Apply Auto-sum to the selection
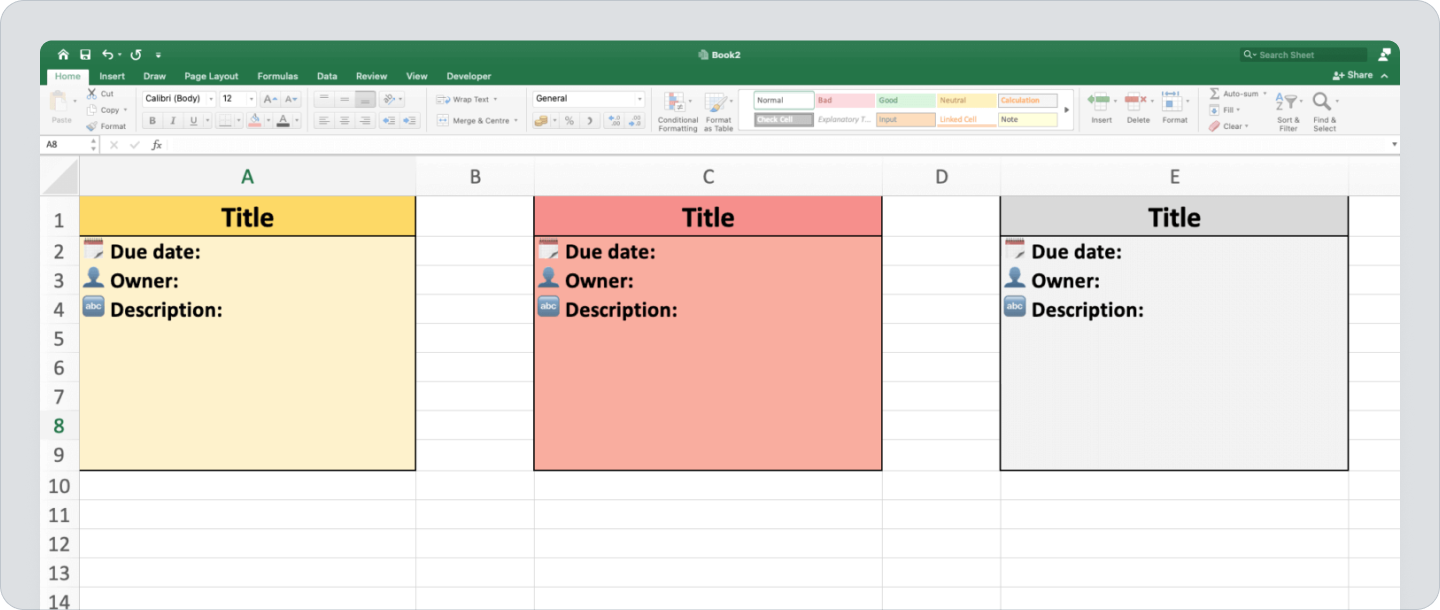1440x610 pixels. click(x=1237, y=93)
